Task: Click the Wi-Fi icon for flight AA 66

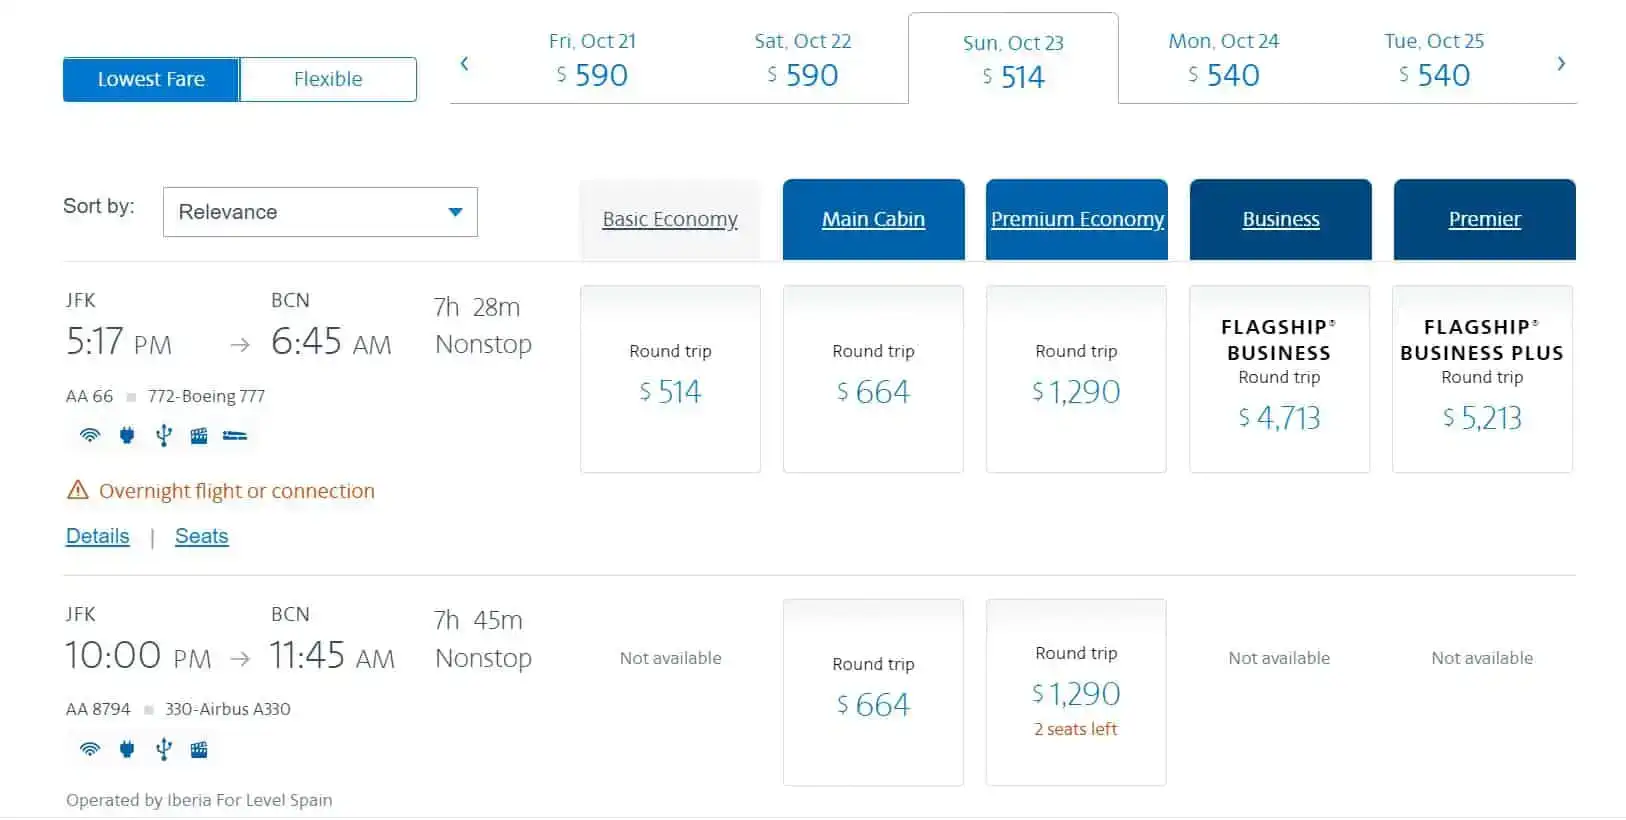Action: (x=90, y=435)
